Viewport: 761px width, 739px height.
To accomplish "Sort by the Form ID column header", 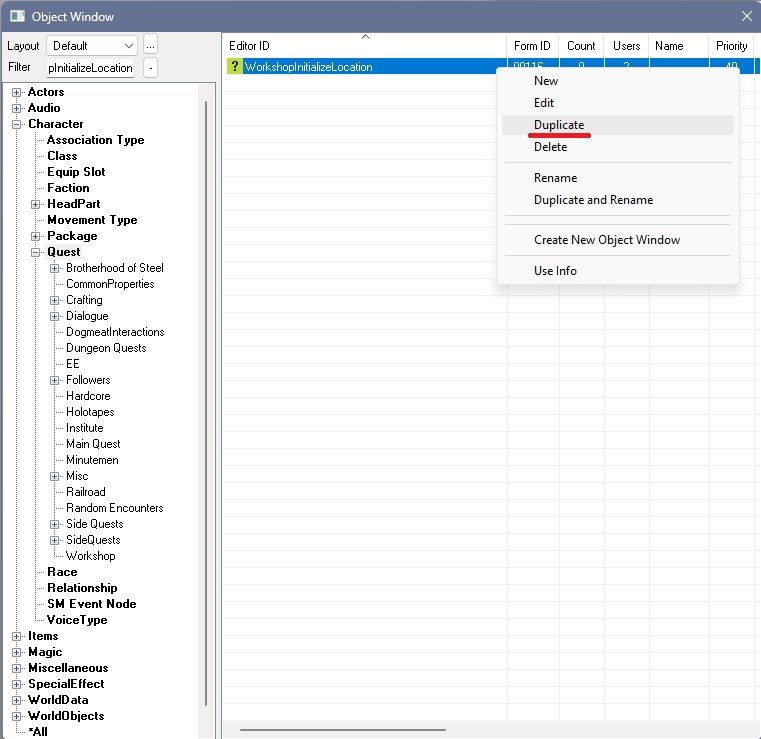I will coord(532,46).
